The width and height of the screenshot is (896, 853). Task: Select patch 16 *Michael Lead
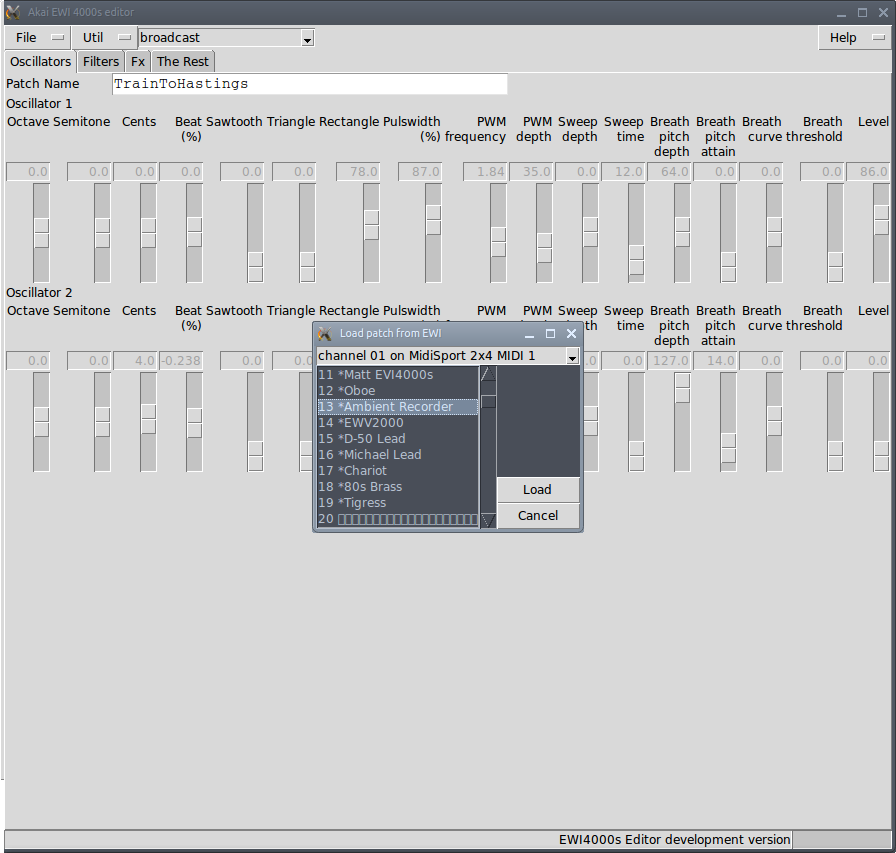[398, 455]
